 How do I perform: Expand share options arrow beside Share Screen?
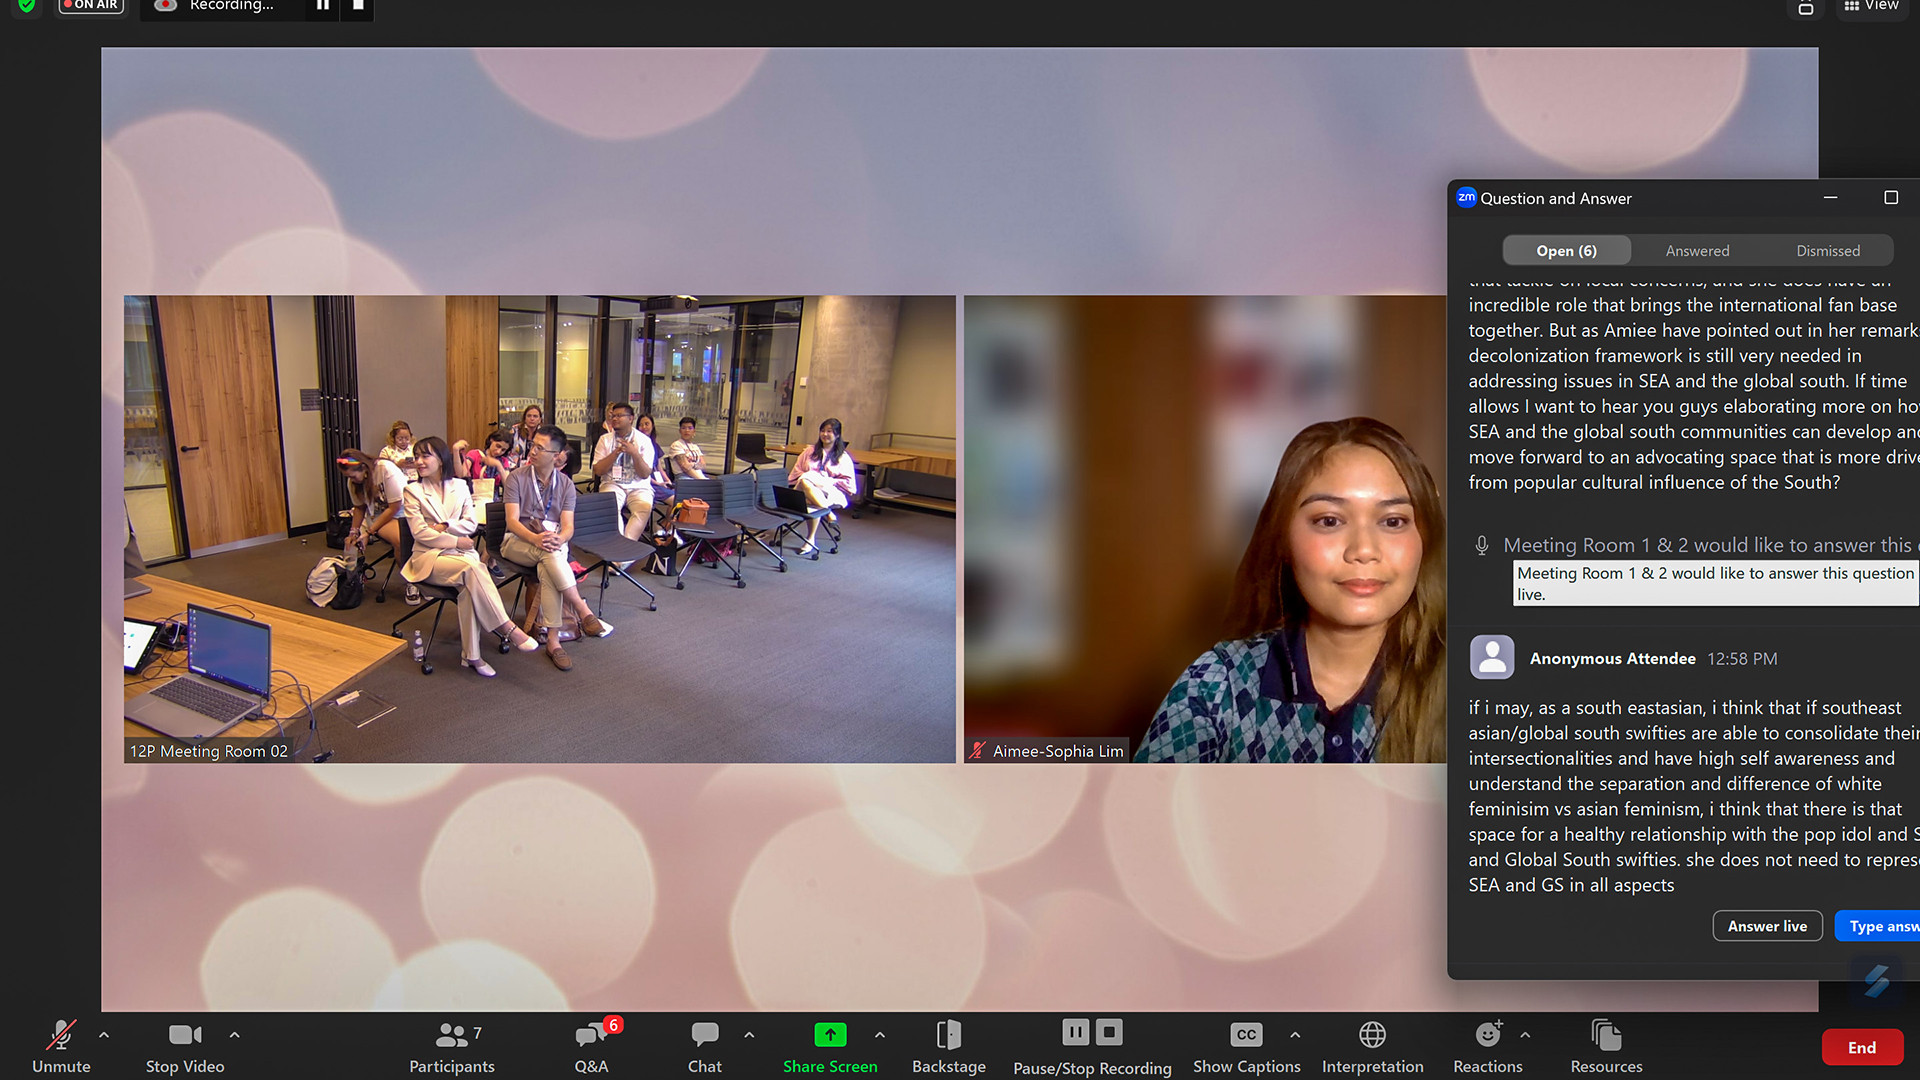pyautogui.click(x=880, y=1035)
